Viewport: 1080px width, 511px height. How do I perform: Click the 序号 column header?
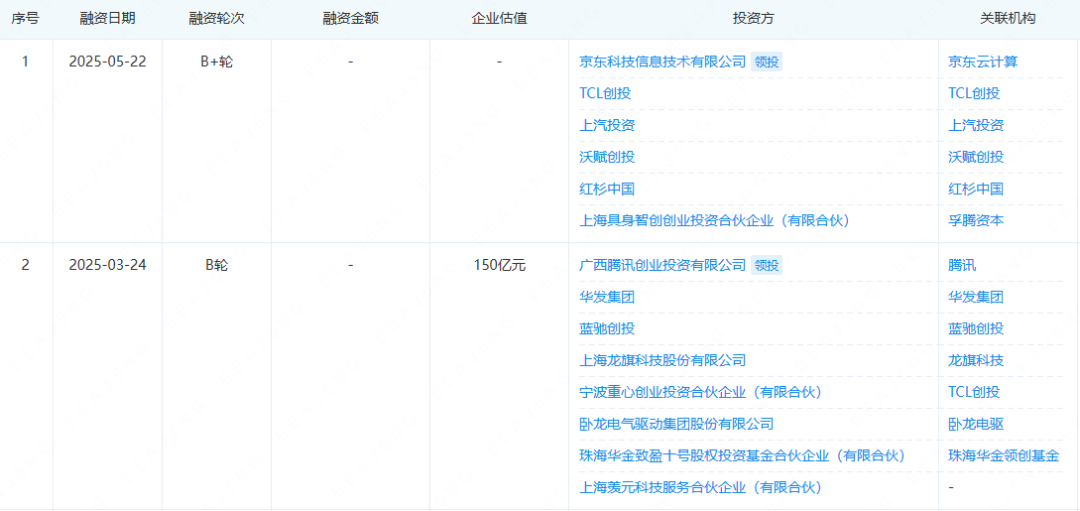25,19
